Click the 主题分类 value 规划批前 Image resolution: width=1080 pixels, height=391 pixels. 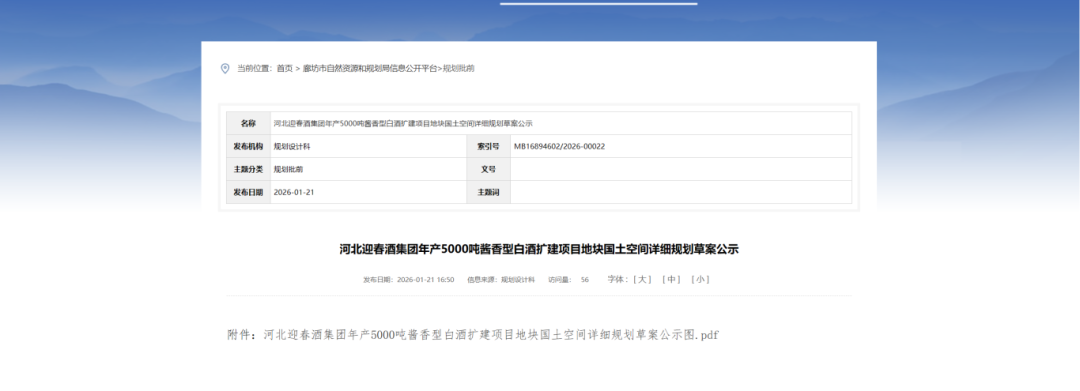[x=288, y=169]
